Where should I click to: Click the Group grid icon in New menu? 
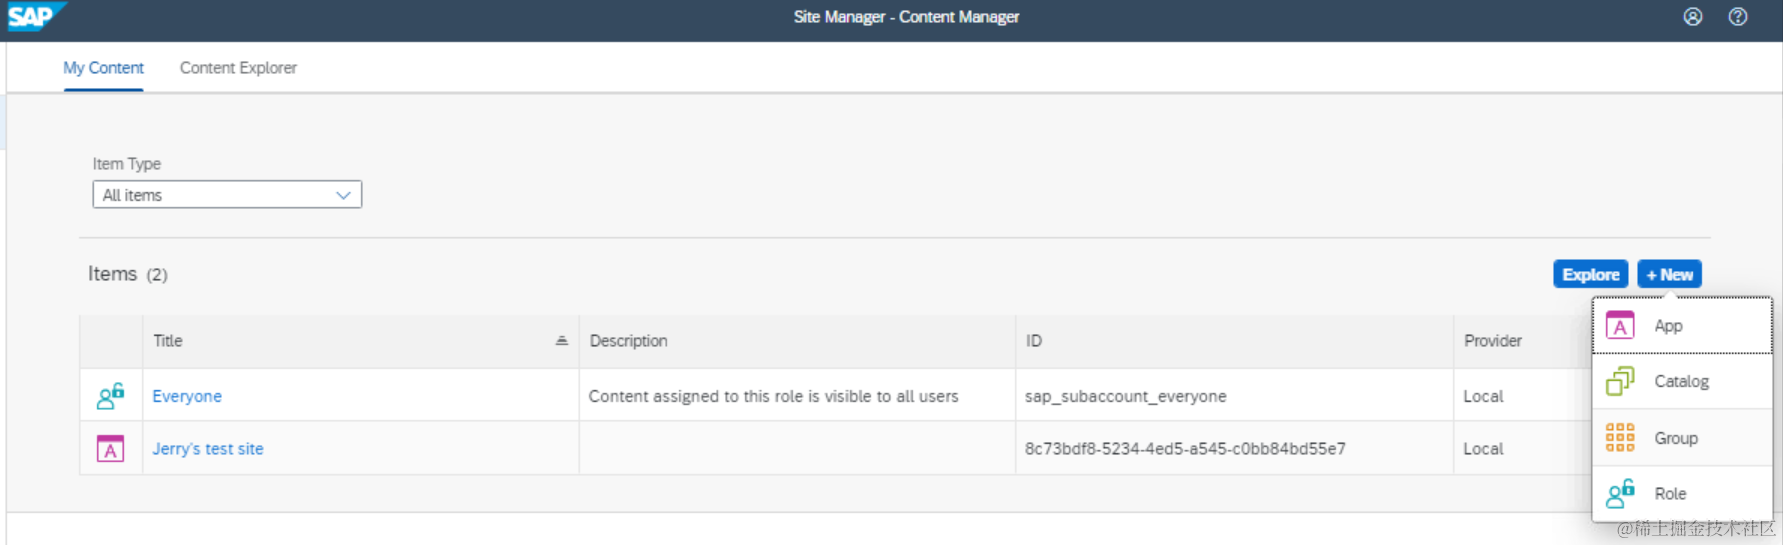(1620, 438)
